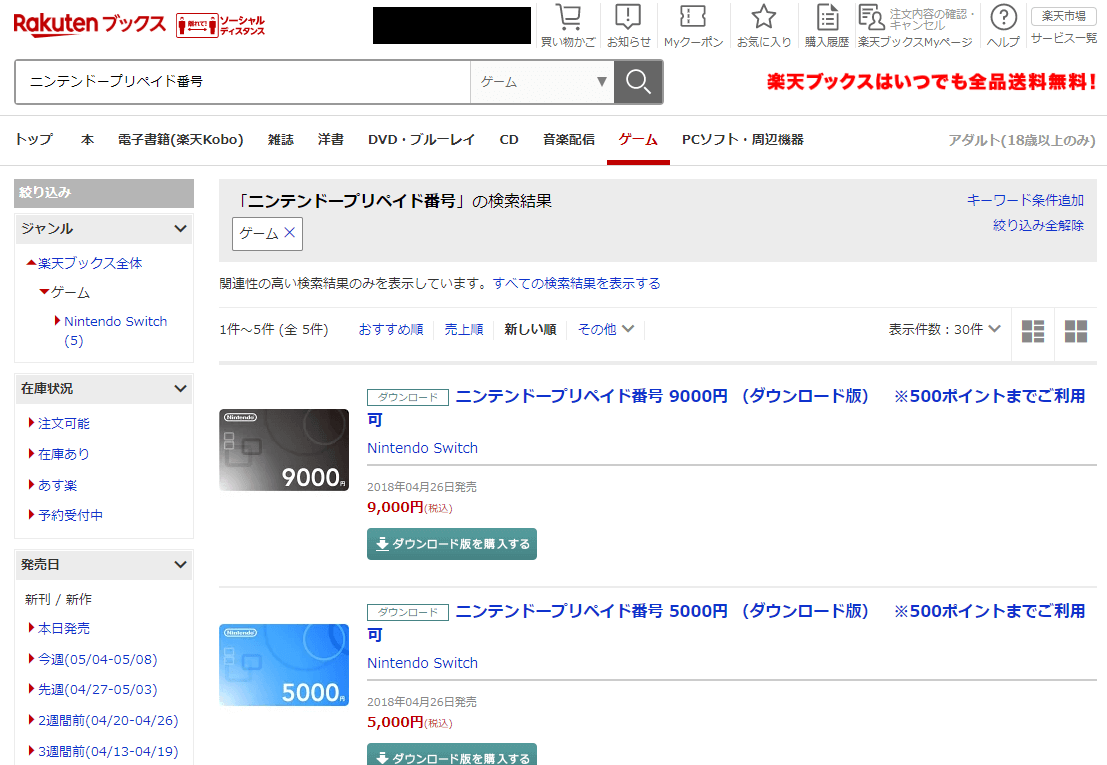Remove the ゲーム filter tag with X

tap(289, 233)
